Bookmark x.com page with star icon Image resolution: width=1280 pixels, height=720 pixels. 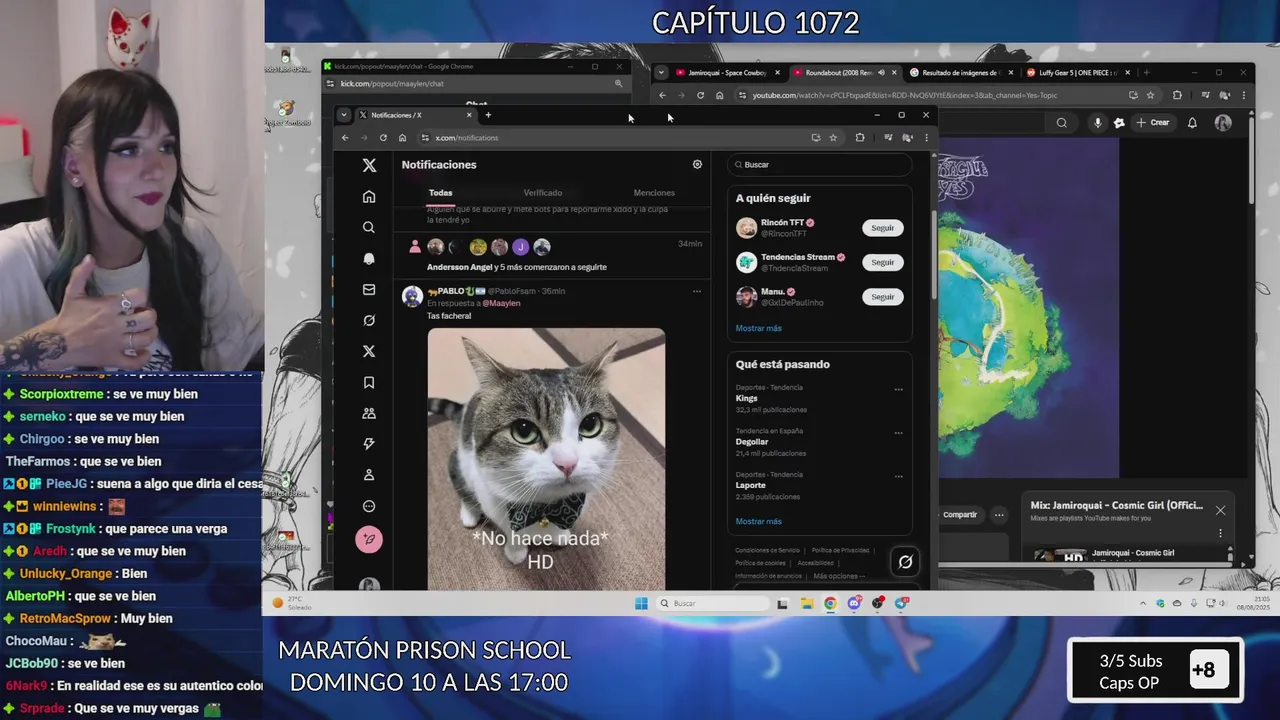click(x=833, y=138)
